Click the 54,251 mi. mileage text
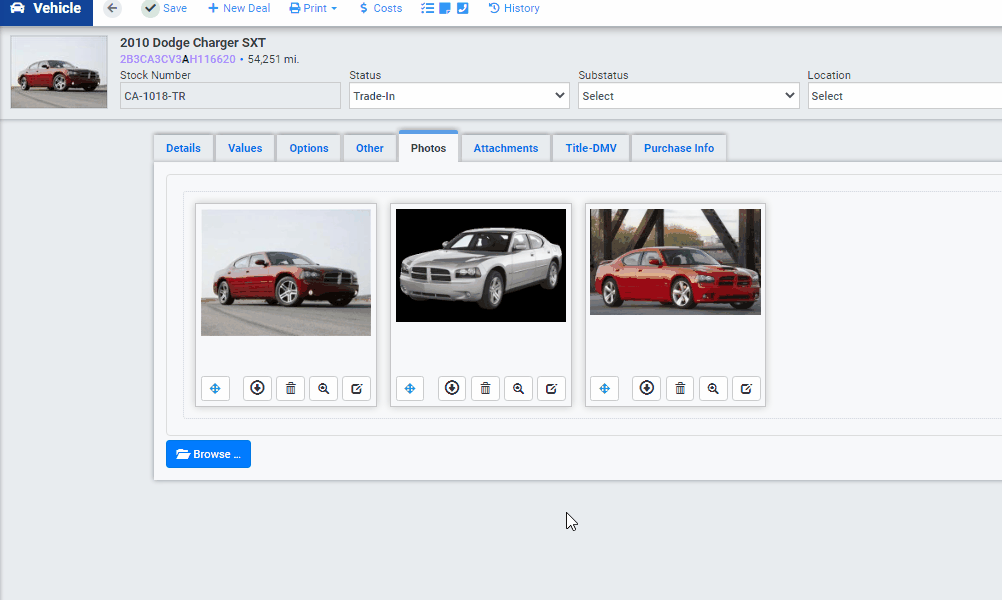The height and width of the screenshot is (600, 1002). (274, 59)
